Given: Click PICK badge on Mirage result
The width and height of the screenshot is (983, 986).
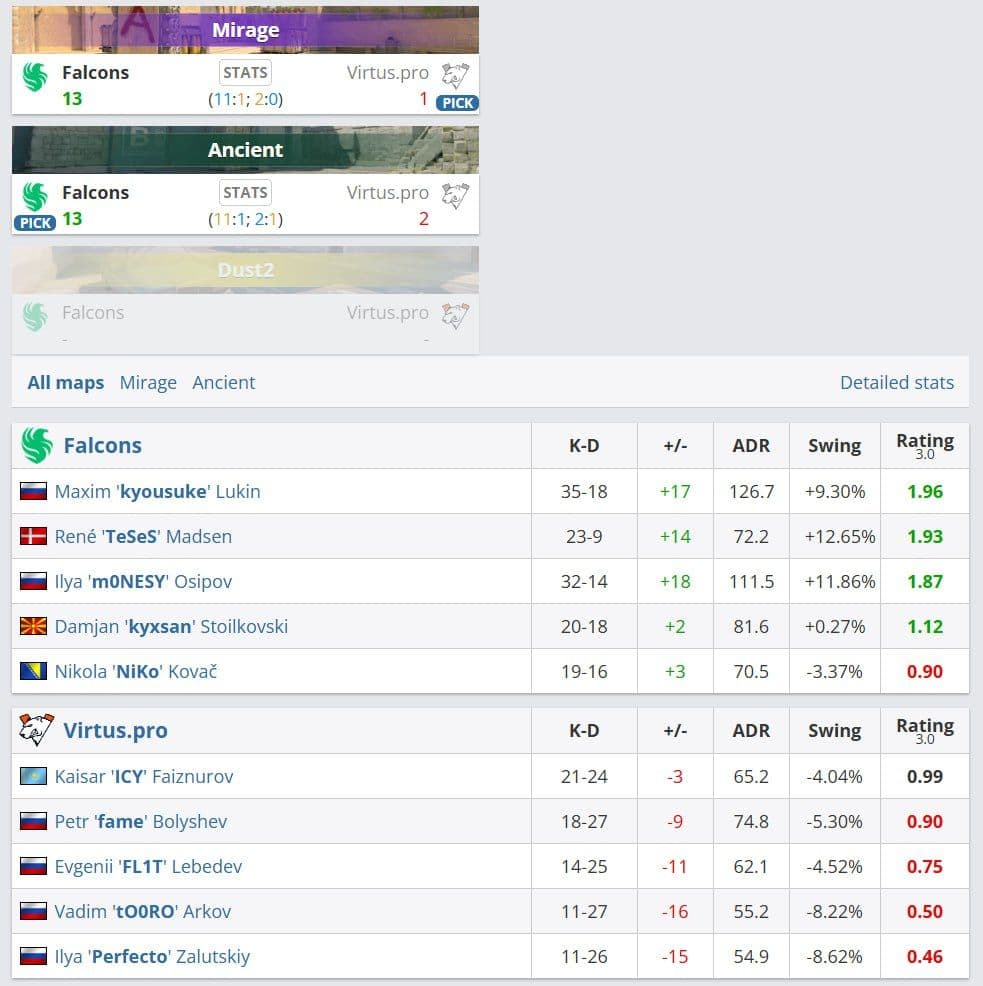Looking at the screenshot, I should coord(457,103).
